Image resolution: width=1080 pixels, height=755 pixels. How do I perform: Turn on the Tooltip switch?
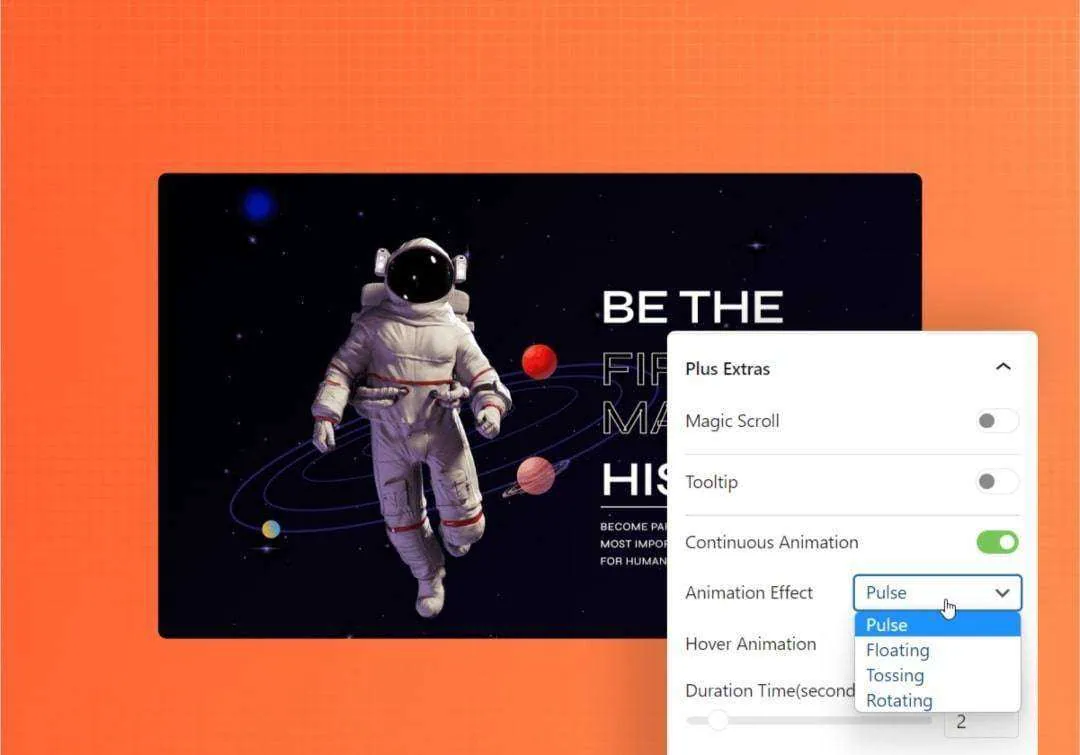pyautogui.click(x=997, y=482)
